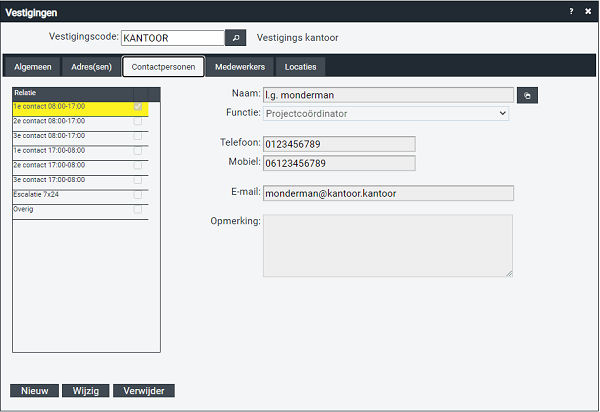The width and height of the screenshot is (600, 412).
Task: Toggle checkbox for 3e contact 17:00-08:00
Action: tap(138, 180)
